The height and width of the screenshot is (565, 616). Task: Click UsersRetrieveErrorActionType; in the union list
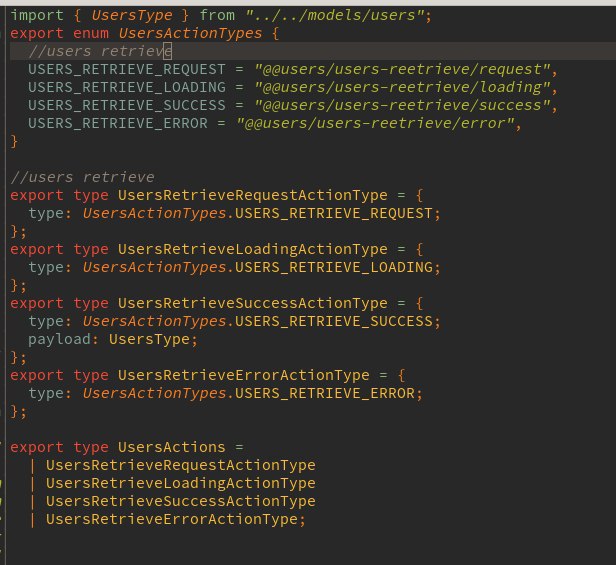[176, 519]
